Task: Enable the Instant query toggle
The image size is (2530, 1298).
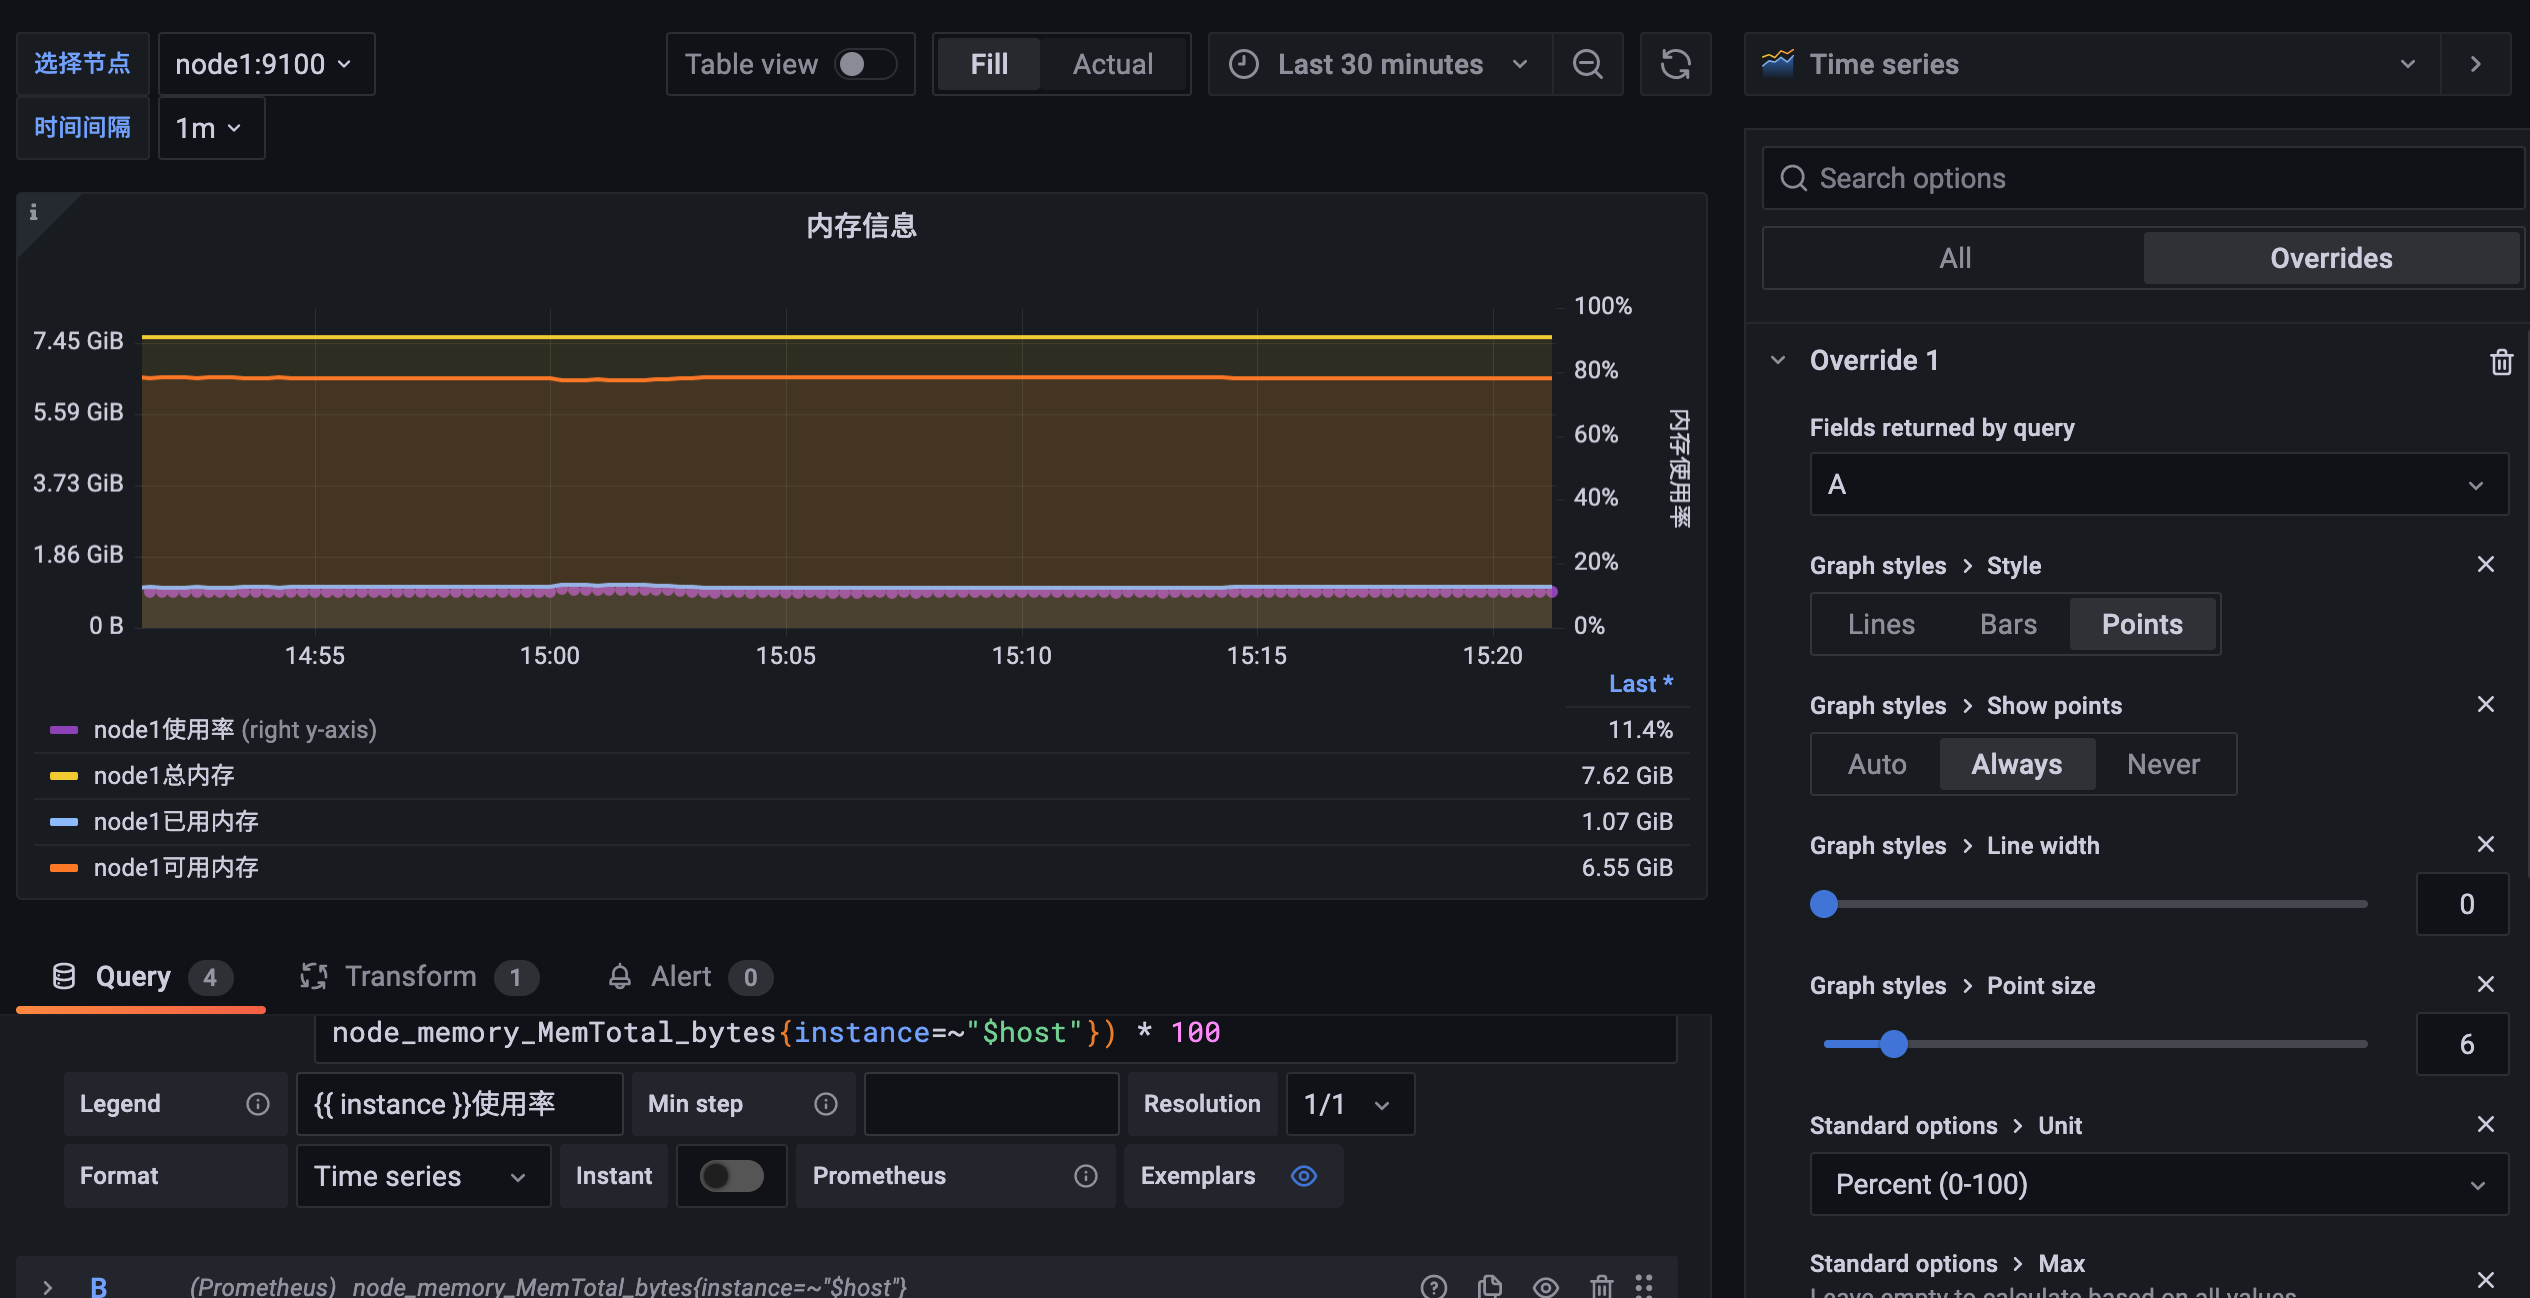Action: point(731,1176)
